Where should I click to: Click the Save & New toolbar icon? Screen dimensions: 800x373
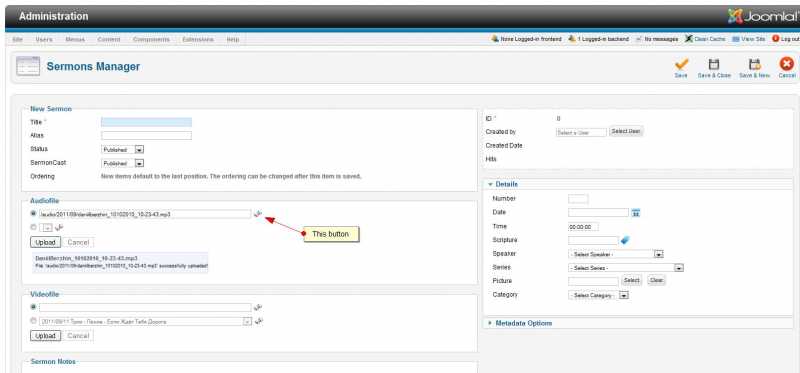pyautogui.click(x=755, y=64)
